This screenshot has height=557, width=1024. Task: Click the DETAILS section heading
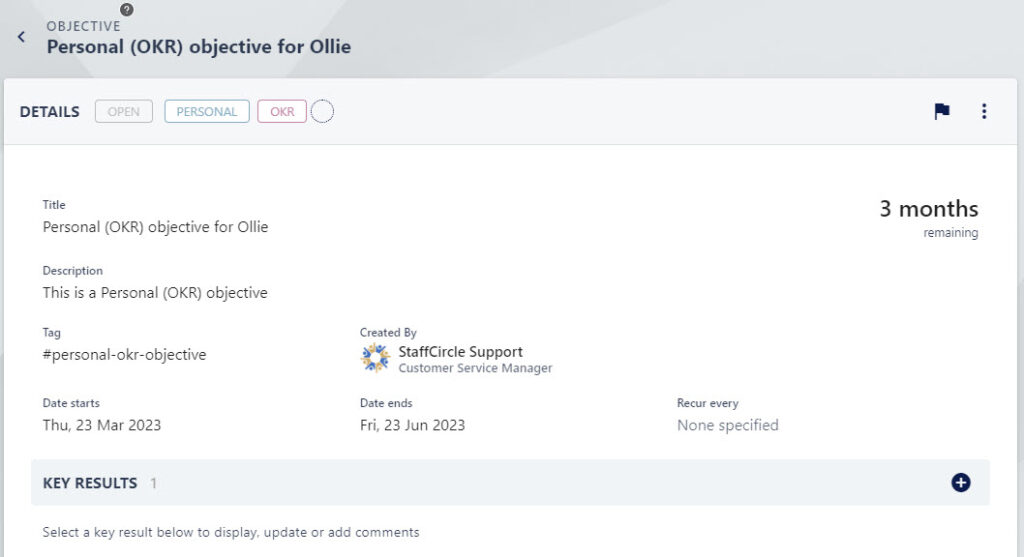point(50,112)
